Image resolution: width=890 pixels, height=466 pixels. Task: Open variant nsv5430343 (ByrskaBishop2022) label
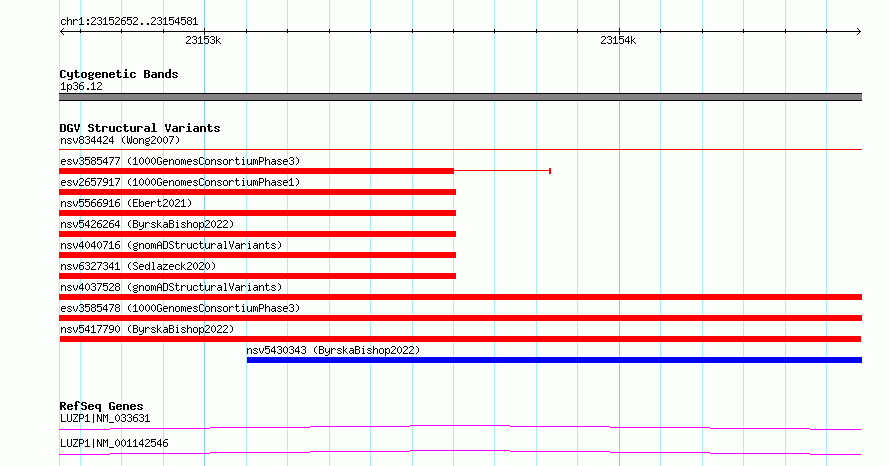tap(333, 350)
